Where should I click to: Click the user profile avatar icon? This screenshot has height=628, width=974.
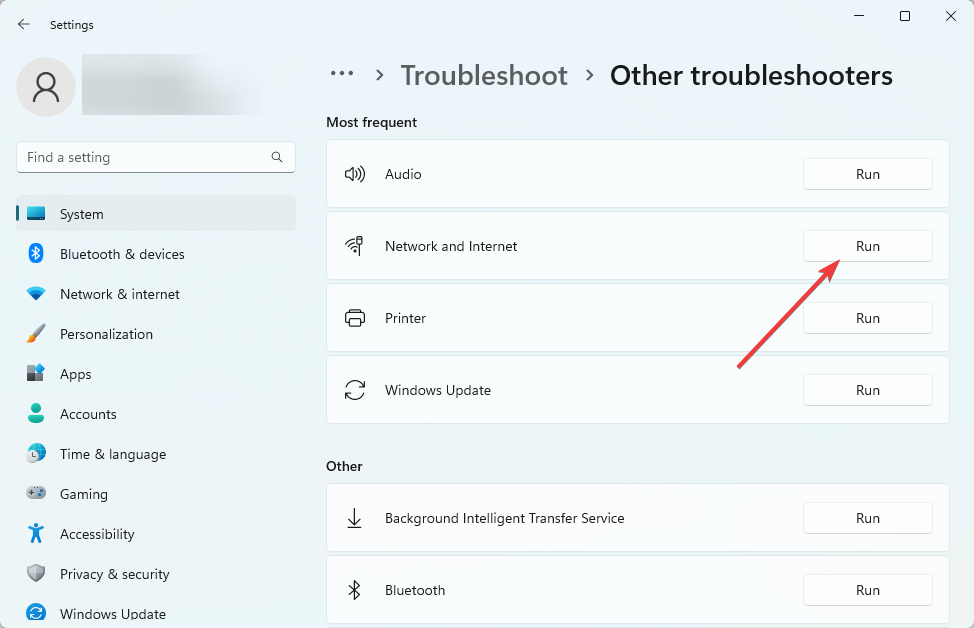point(46,87)
